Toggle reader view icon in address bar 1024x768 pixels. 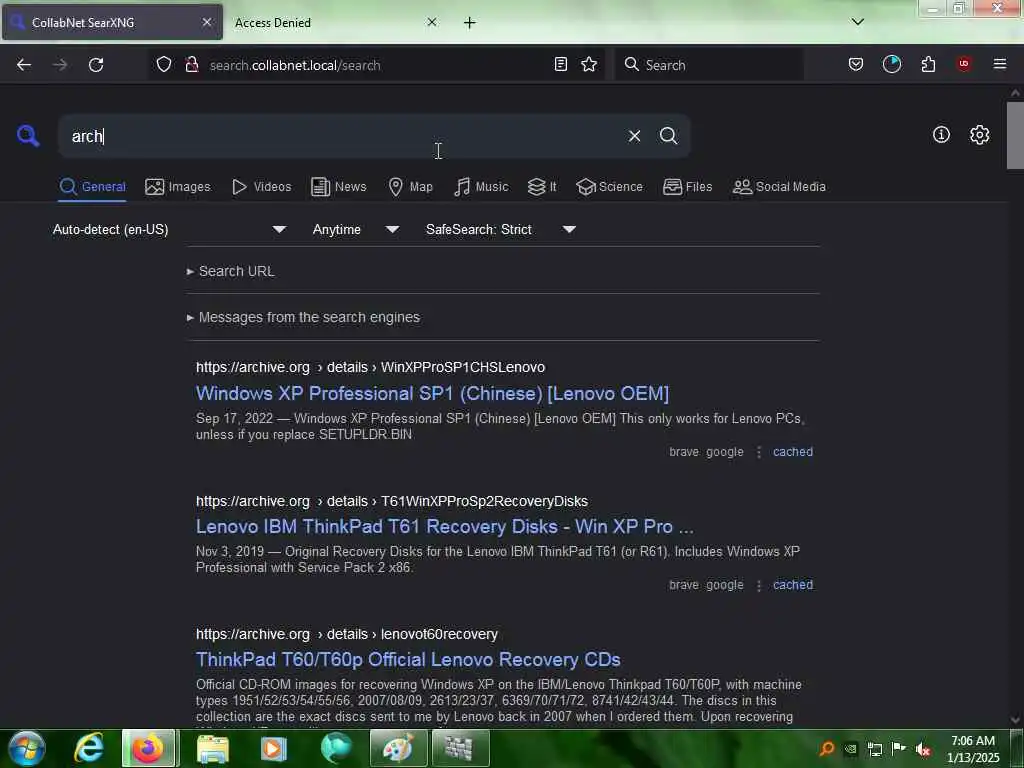pyautogui.click(x=560, y=65)
